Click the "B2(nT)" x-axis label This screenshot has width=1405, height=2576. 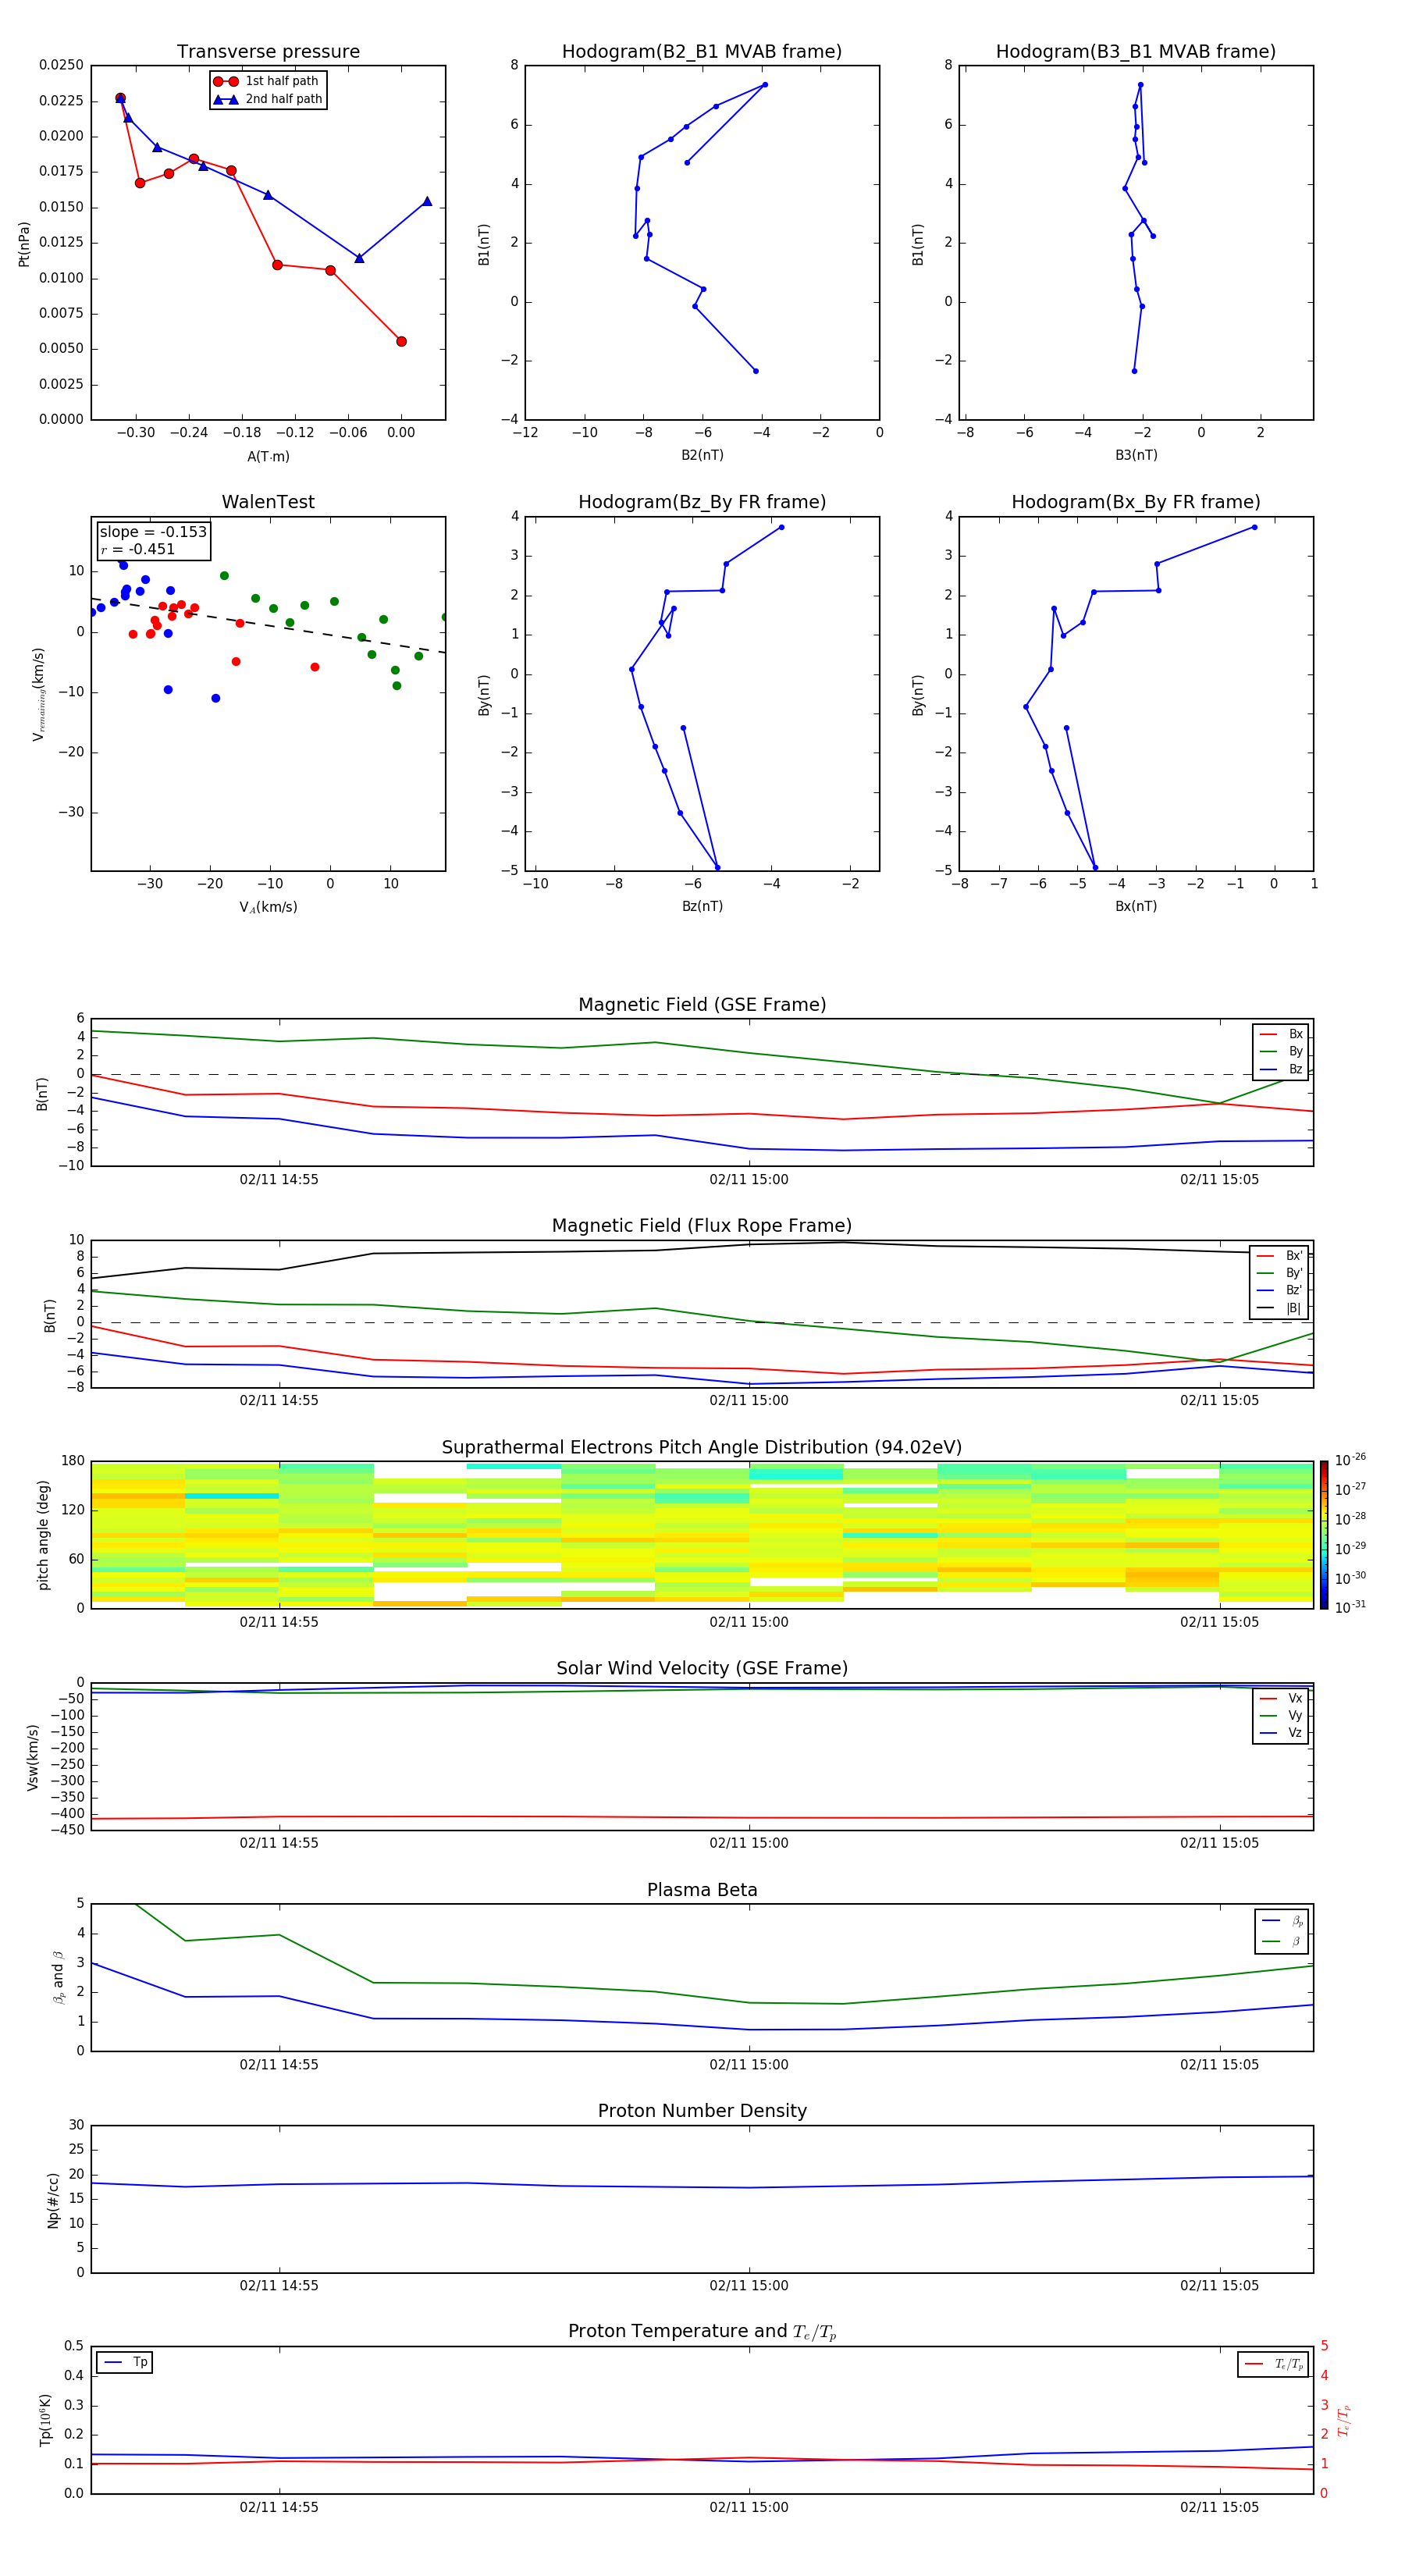(x=702, y=456)
